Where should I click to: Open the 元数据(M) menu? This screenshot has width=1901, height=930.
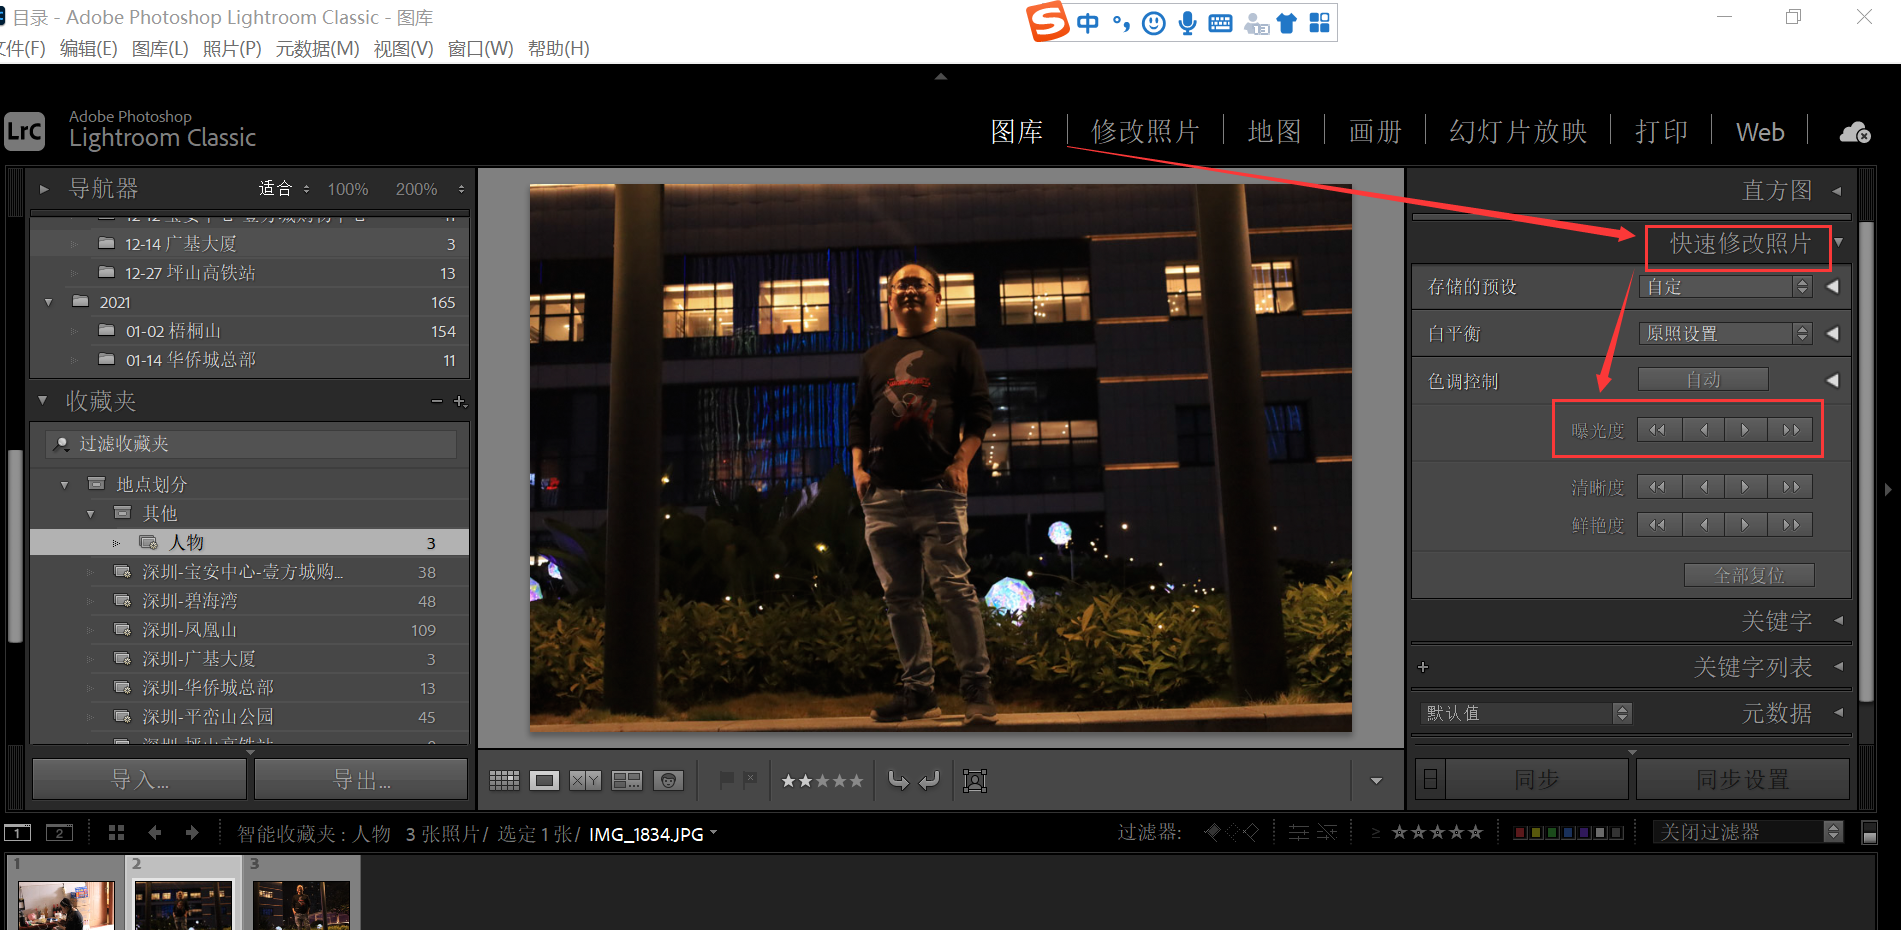pos(318,48)
